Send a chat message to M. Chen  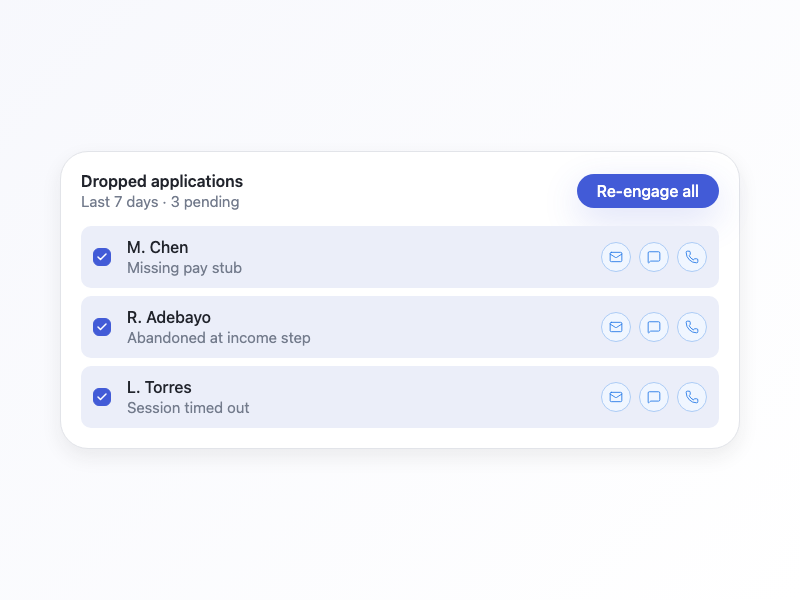[x=654, y=257]
